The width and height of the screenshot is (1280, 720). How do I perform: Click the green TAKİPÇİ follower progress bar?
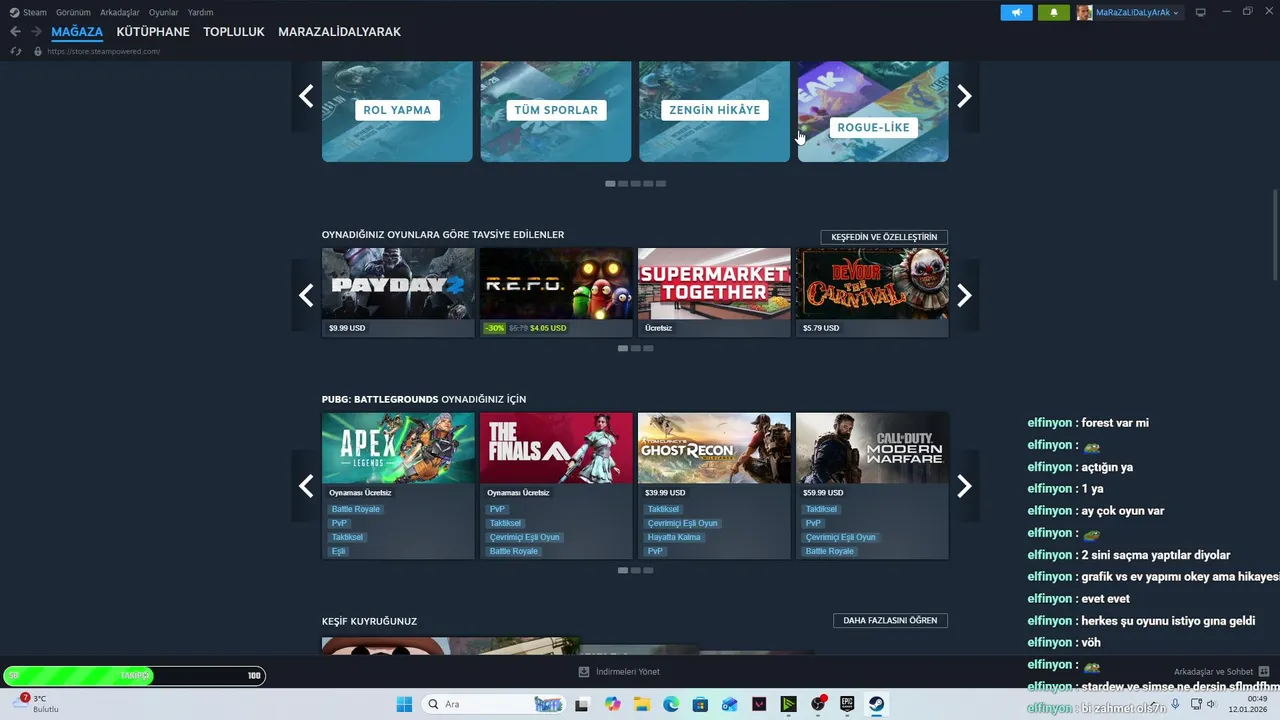point(134,676)
